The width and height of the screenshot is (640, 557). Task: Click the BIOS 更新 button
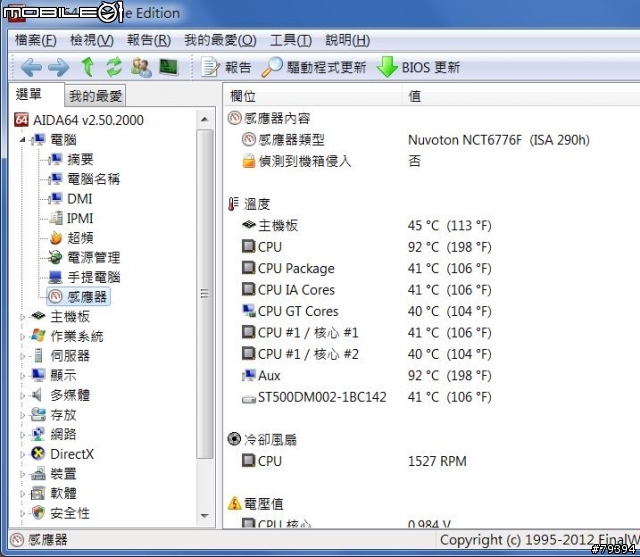coord(418,67)
